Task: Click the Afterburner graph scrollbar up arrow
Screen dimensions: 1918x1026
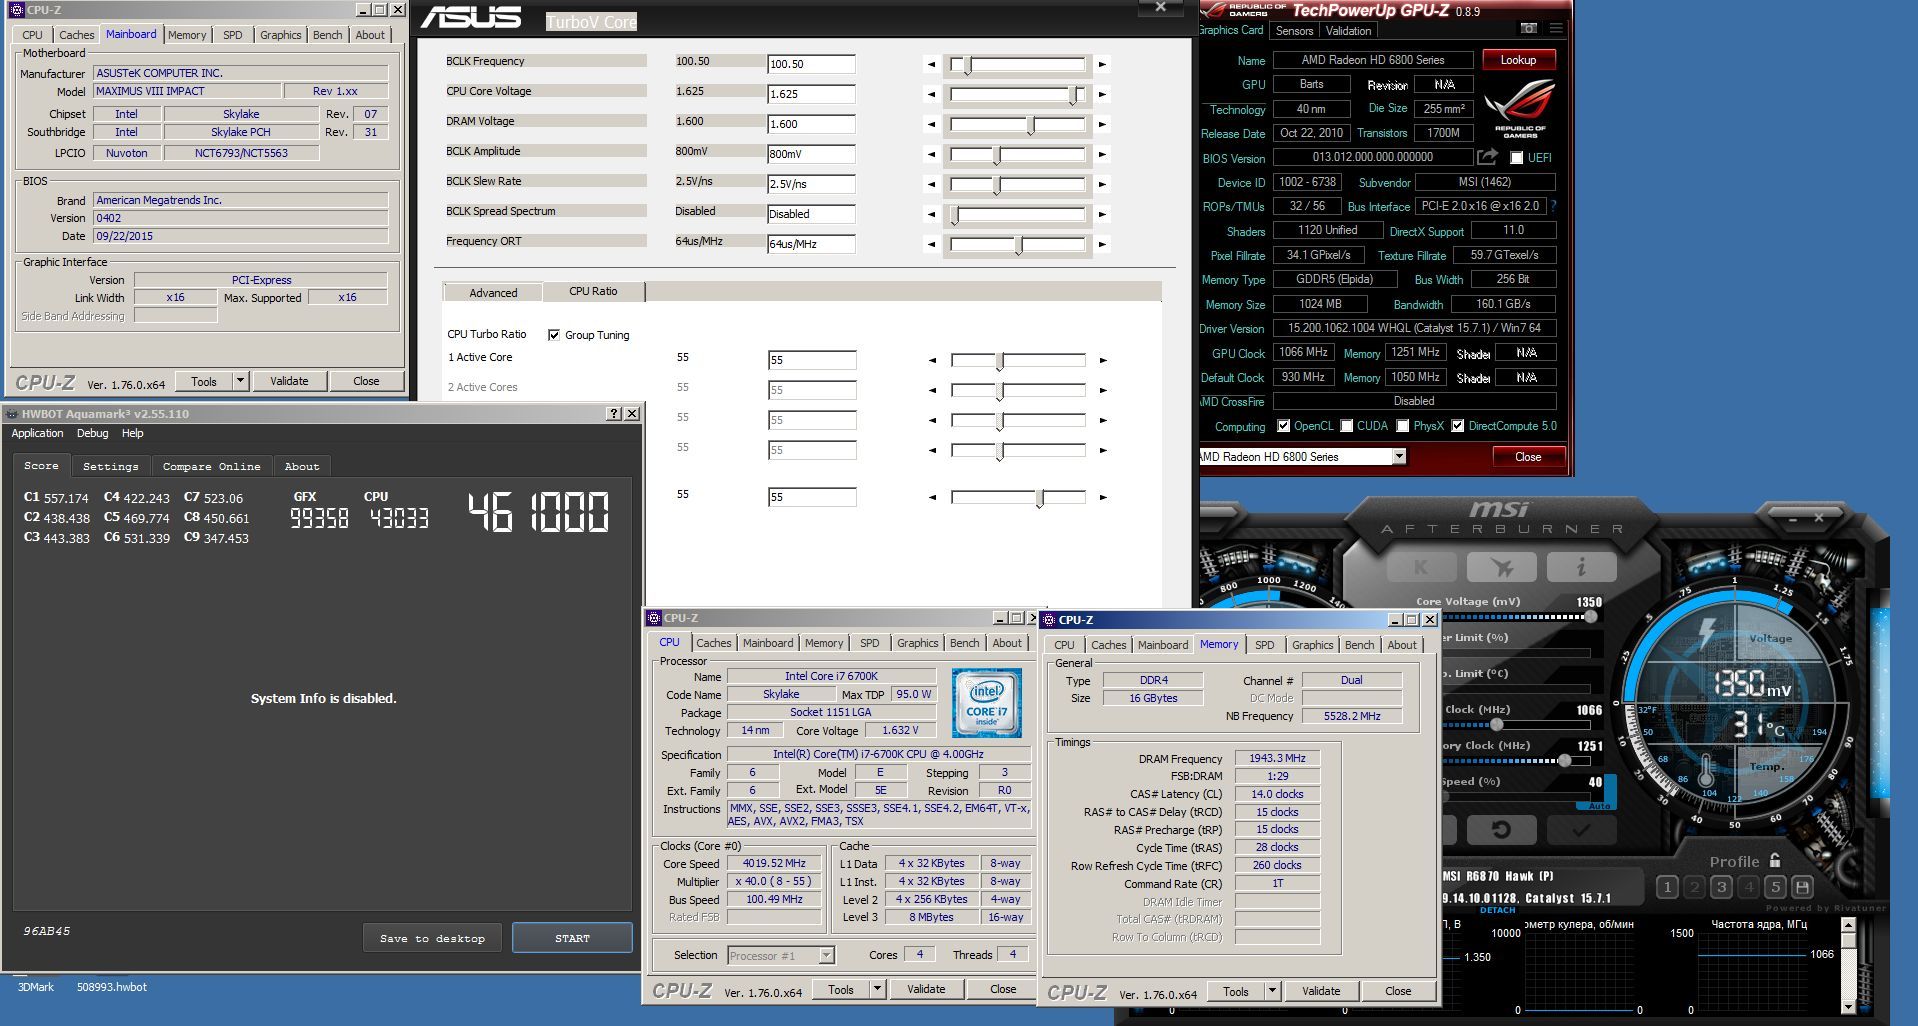Action: (x=1848, y=925)
